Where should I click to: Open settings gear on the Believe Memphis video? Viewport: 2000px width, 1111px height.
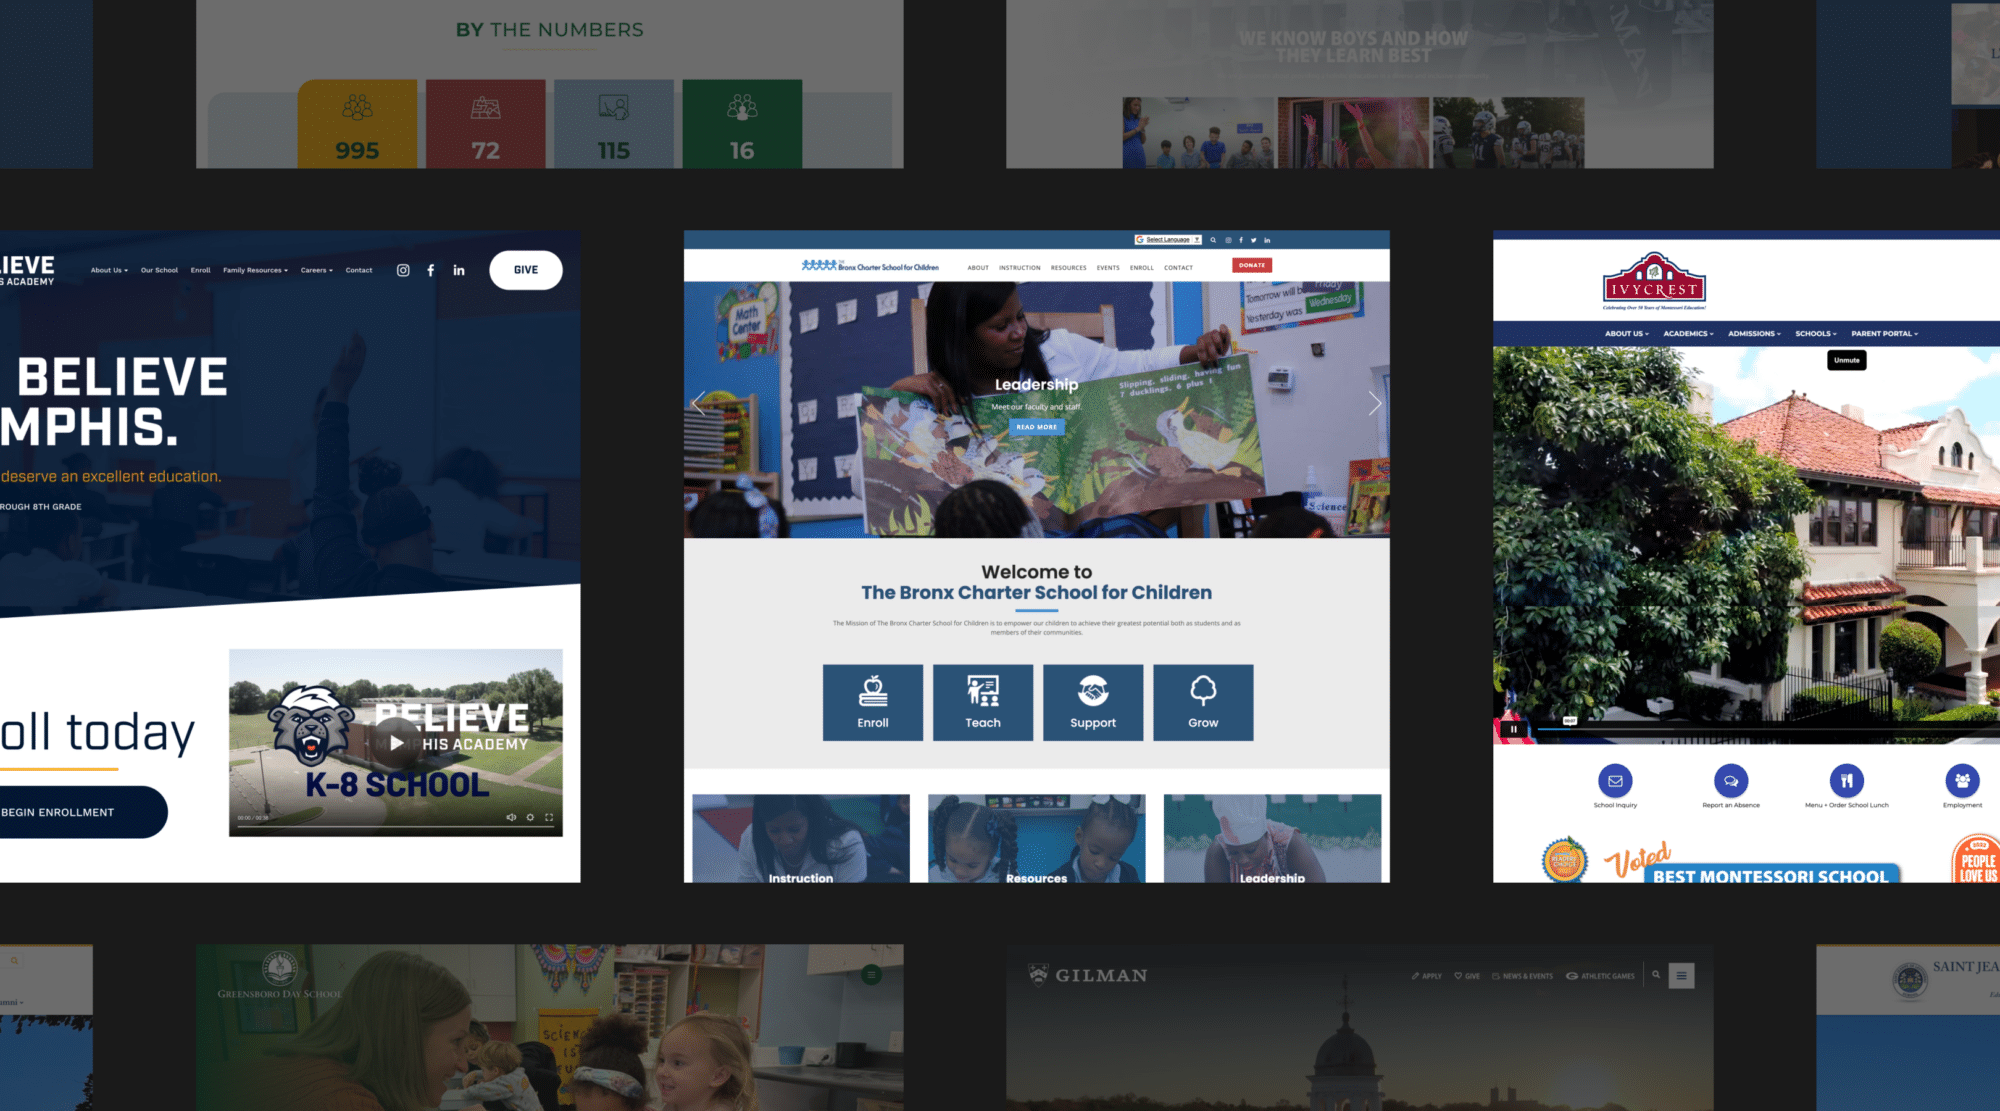(x=530, y=817)
